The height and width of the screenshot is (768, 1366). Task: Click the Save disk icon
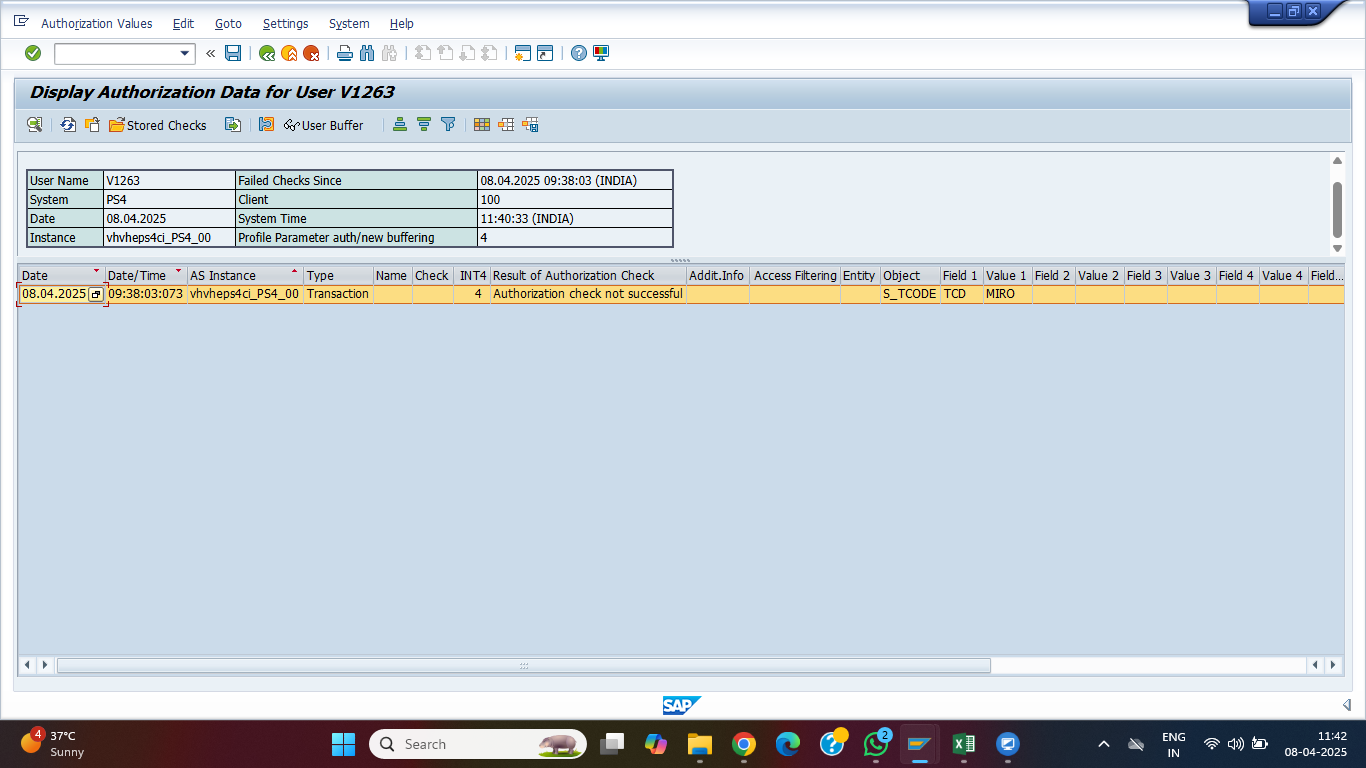coord(233,53)
